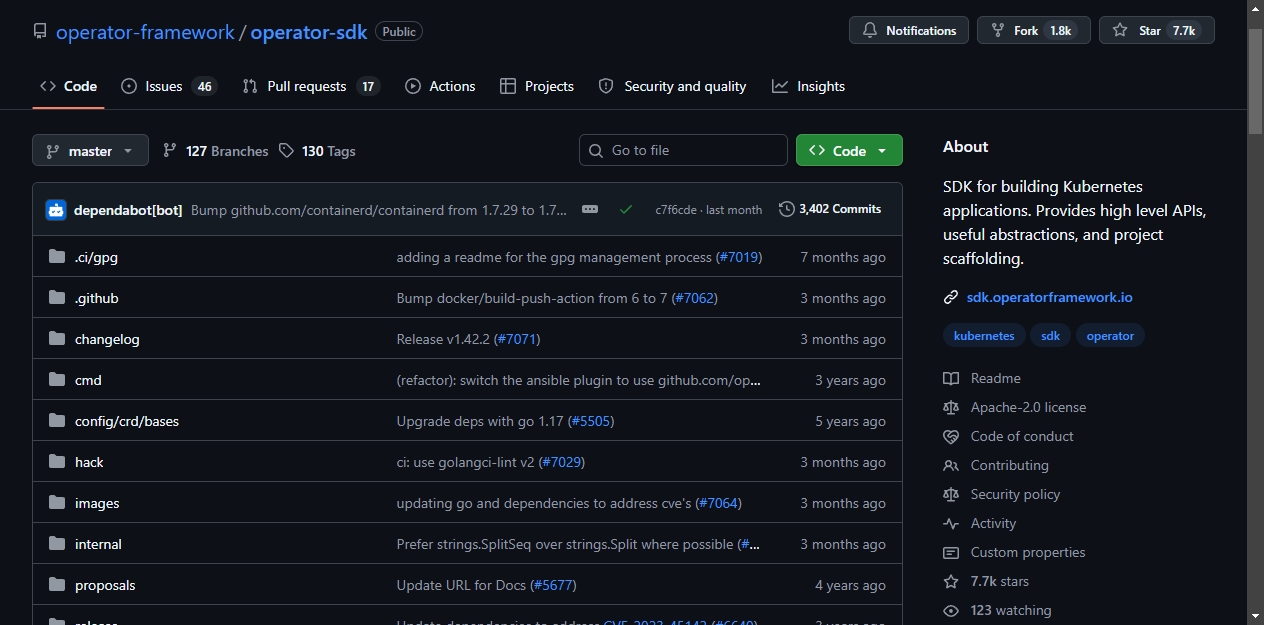Click the folder icon for hack

click(56, 462)
